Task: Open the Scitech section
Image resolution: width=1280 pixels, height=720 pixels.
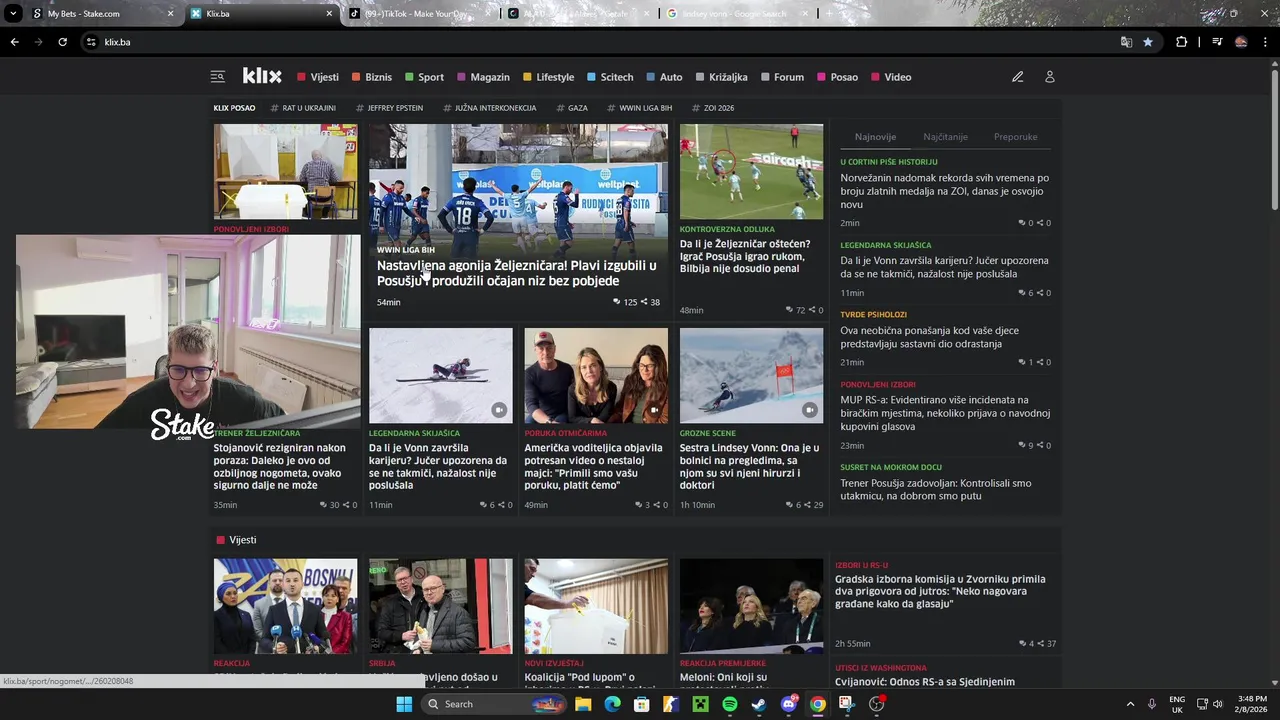Action: click(610, 77)
